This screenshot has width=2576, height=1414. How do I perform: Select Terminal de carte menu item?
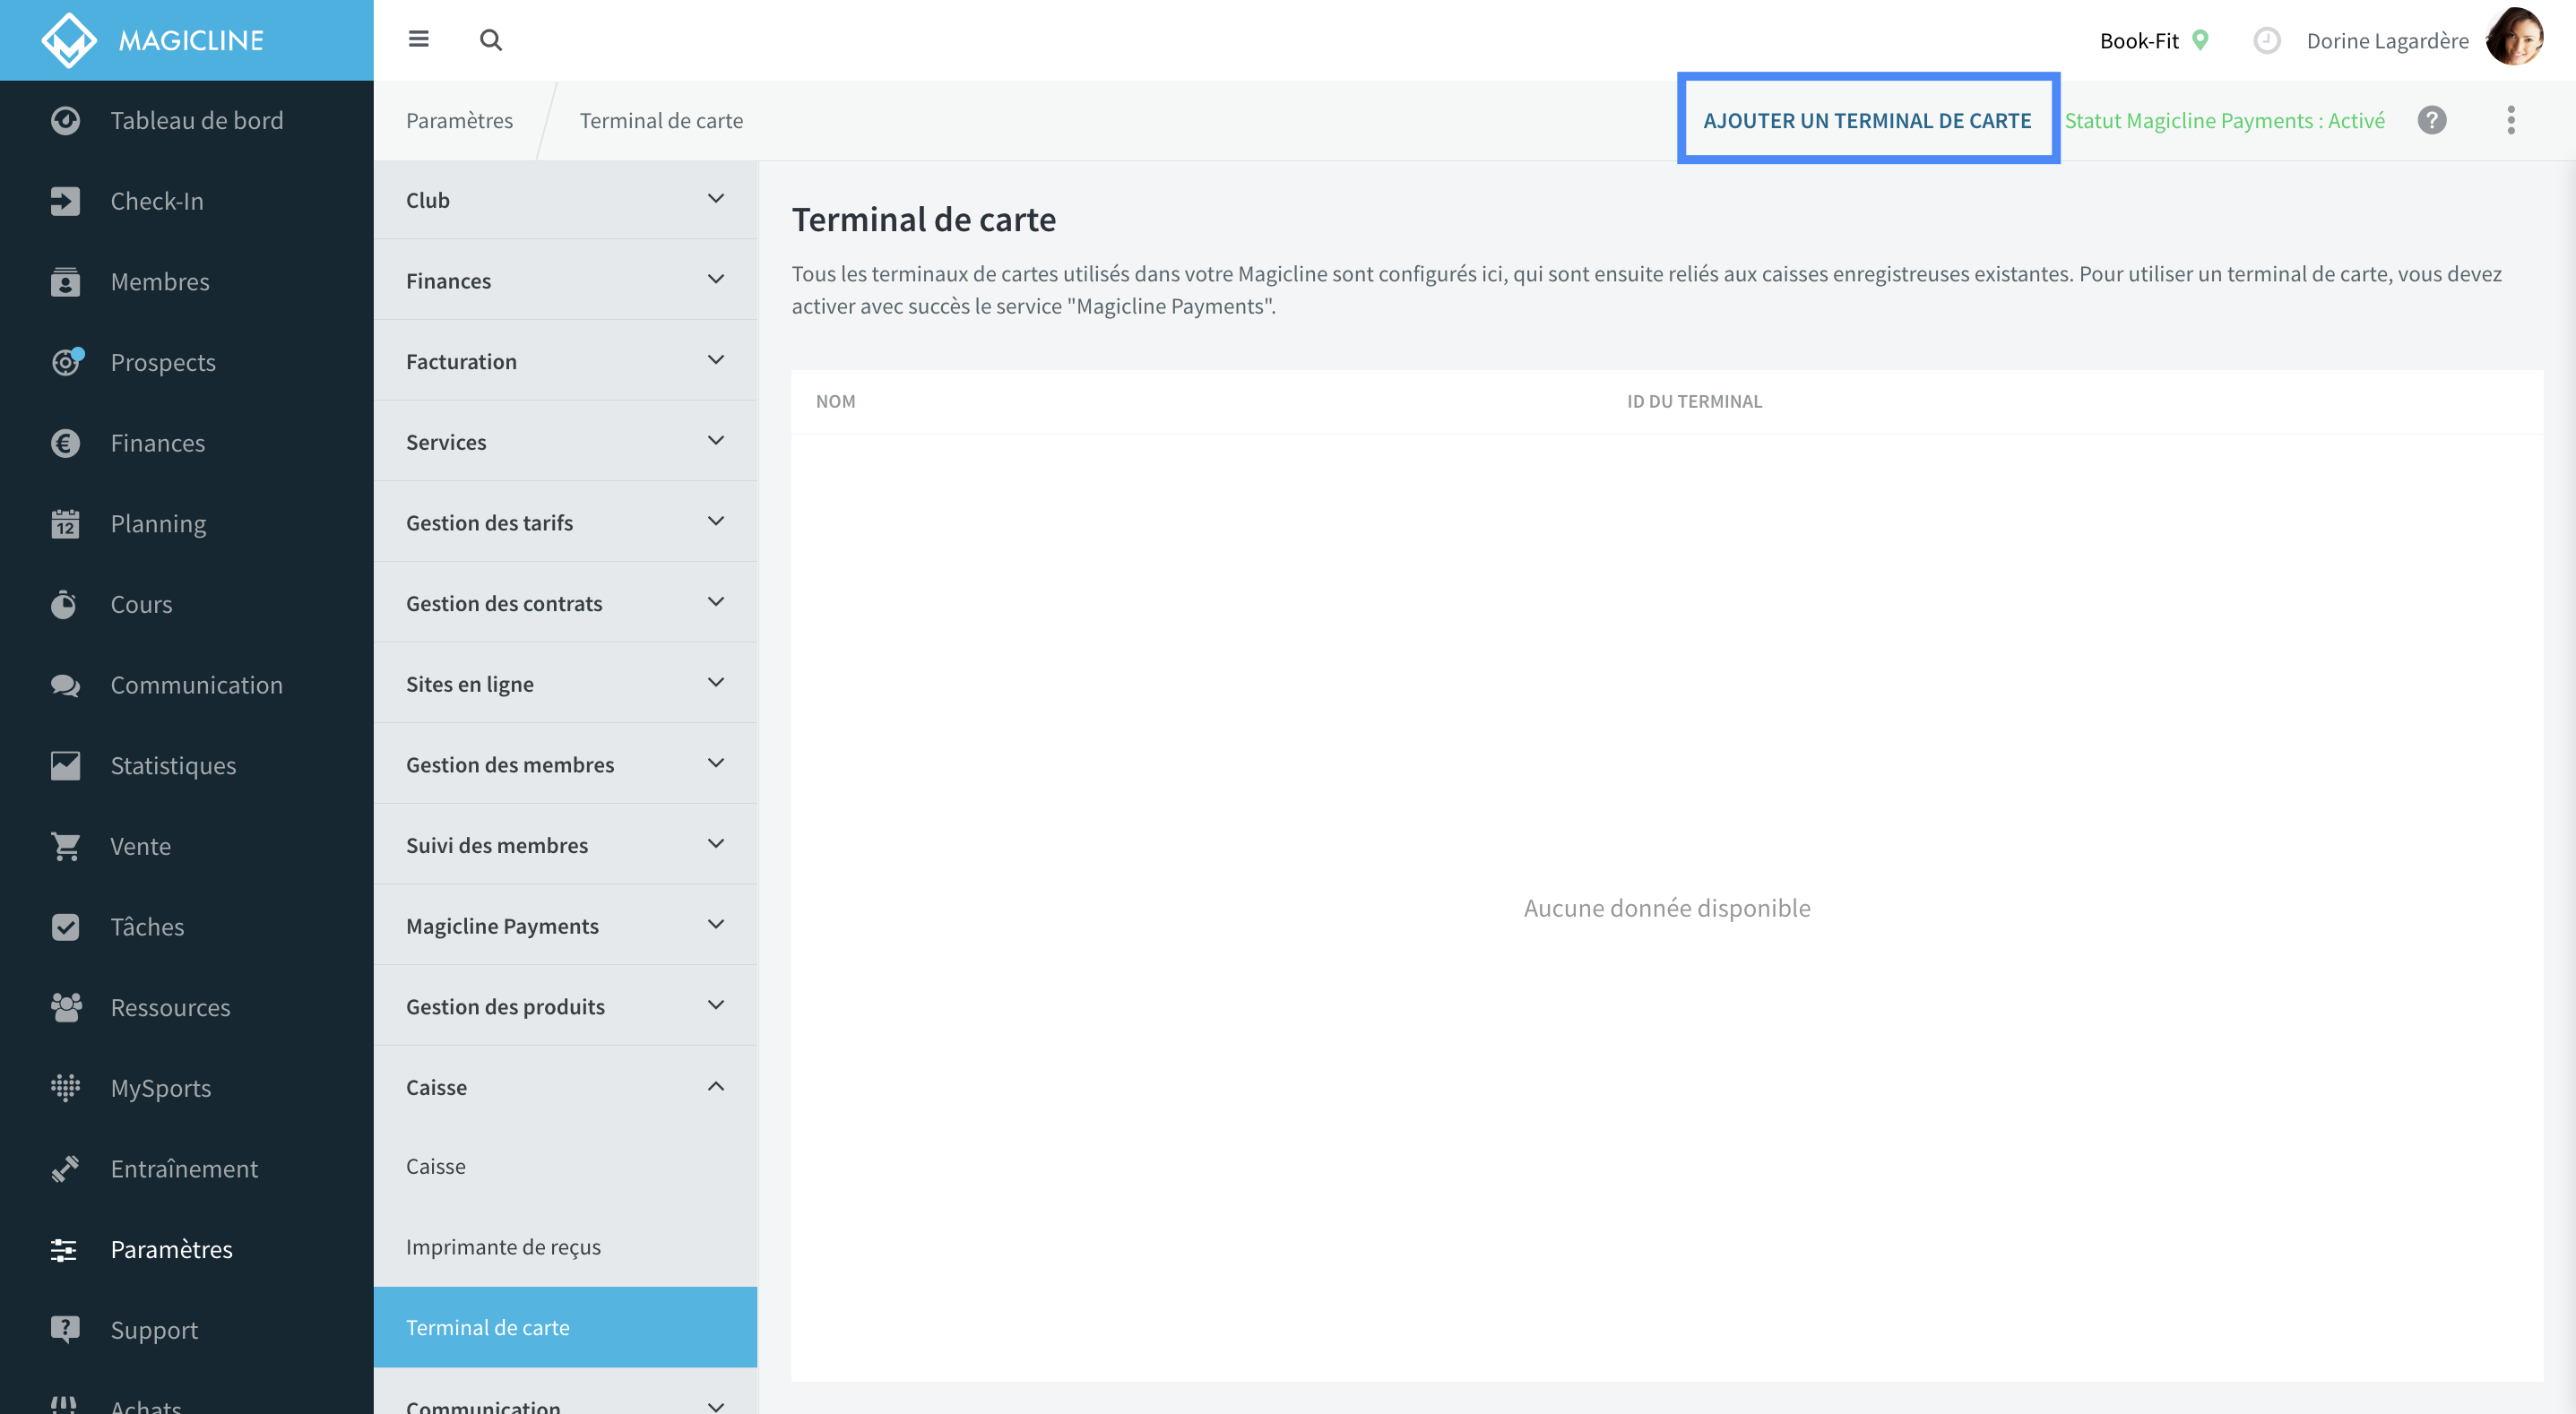(565, 1327)
